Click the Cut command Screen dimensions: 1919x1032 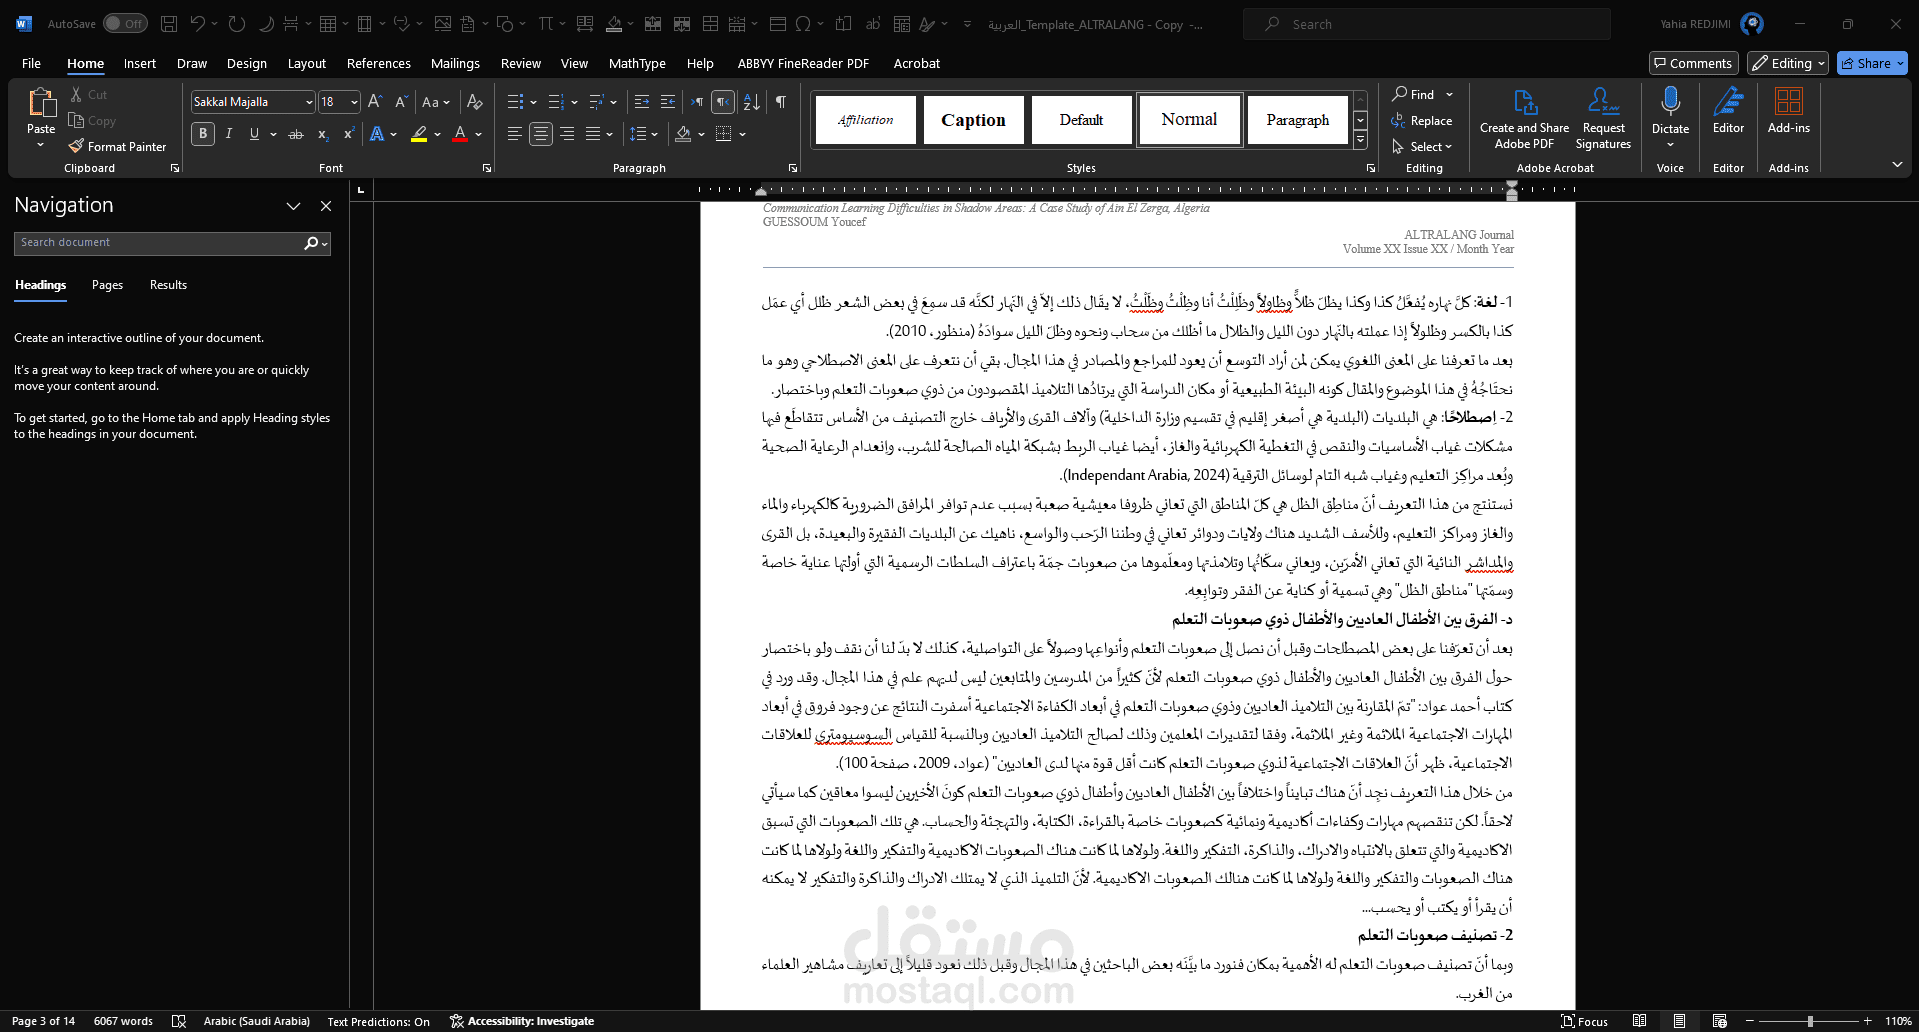coord(88,94)
